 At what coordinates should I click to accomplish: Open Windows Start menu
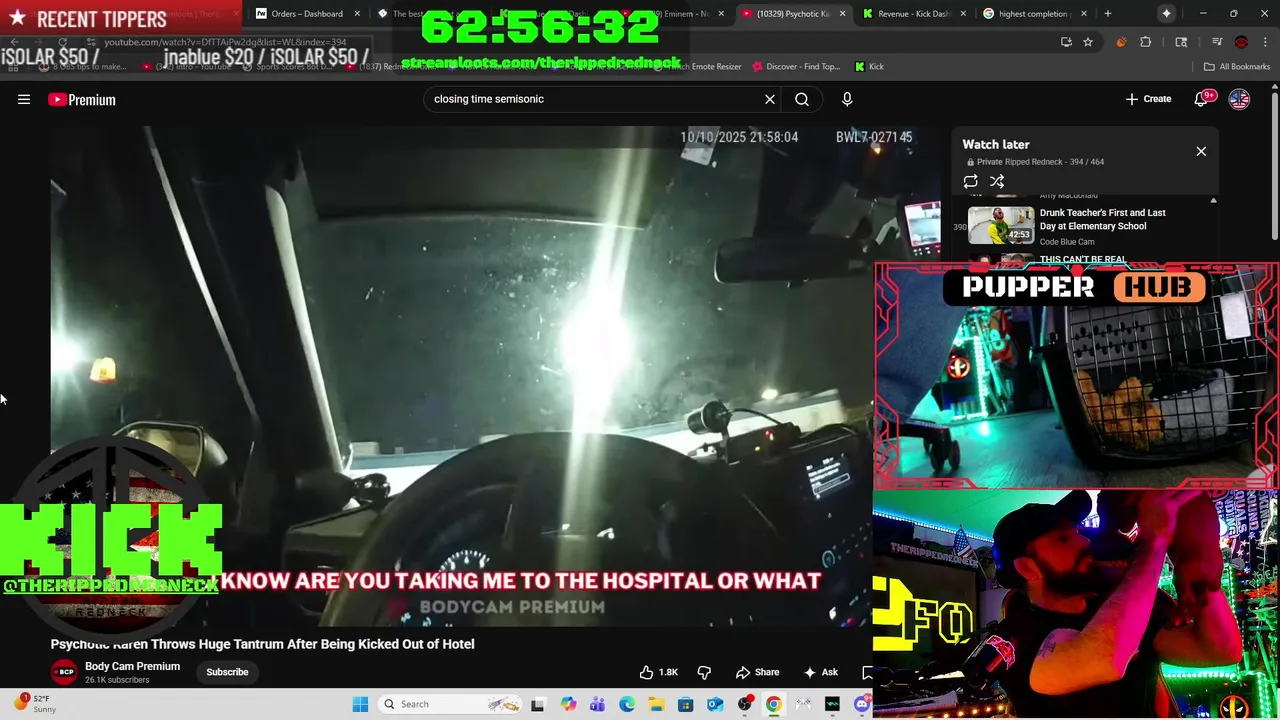pyautogui.click(x=360, y=704)
